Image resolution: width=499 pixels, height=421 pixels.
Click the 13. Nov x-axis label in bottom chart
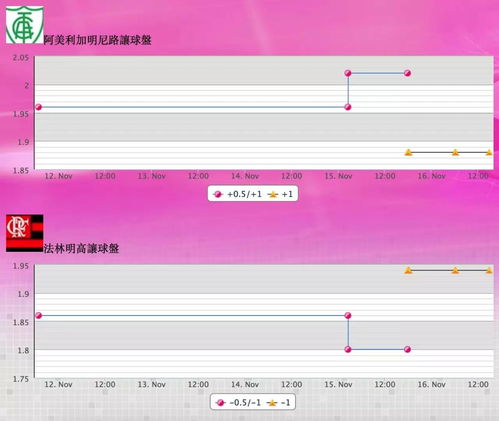152,384
